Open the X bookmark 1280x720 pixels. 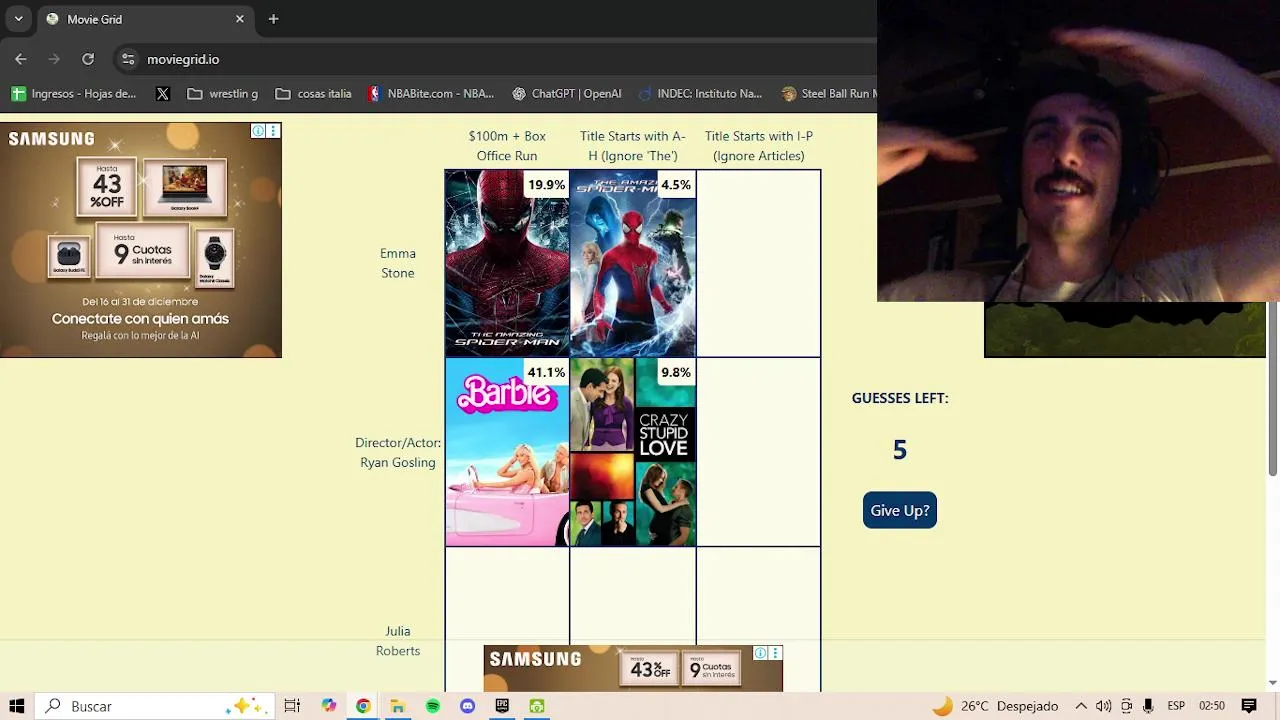pos(163,93)
